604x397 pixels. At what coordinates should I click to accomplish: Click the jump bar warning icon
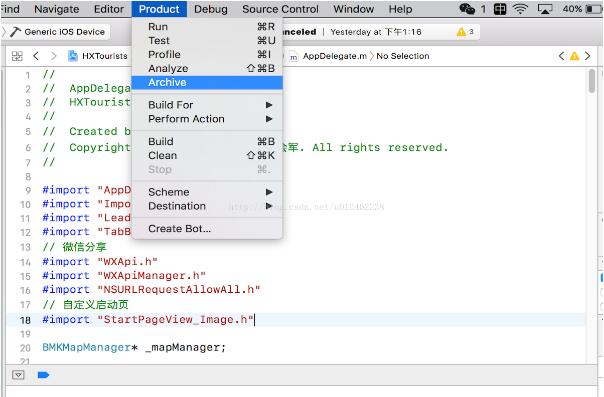click(x=574, y=56)
